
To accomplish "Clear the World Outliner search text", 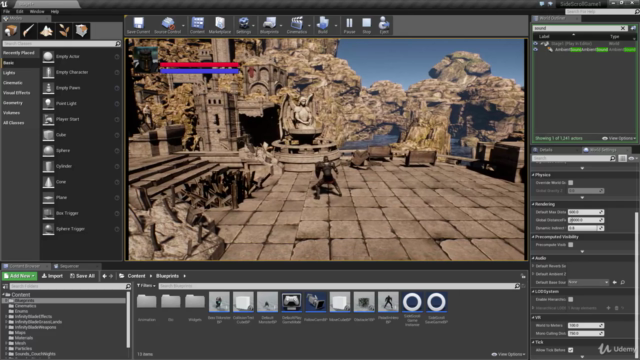I will point(623,28).
